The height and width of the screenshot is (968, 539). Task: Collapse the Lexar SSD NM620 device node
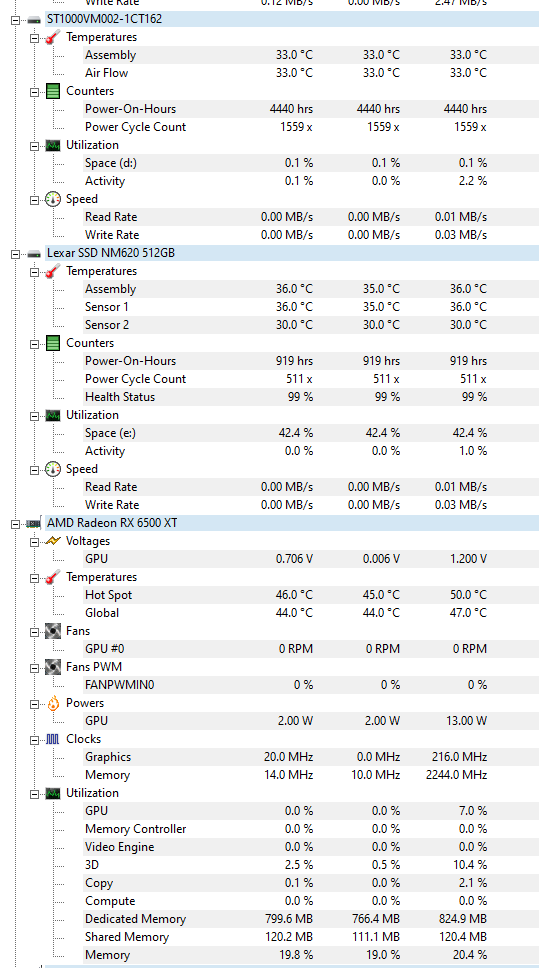15,253
